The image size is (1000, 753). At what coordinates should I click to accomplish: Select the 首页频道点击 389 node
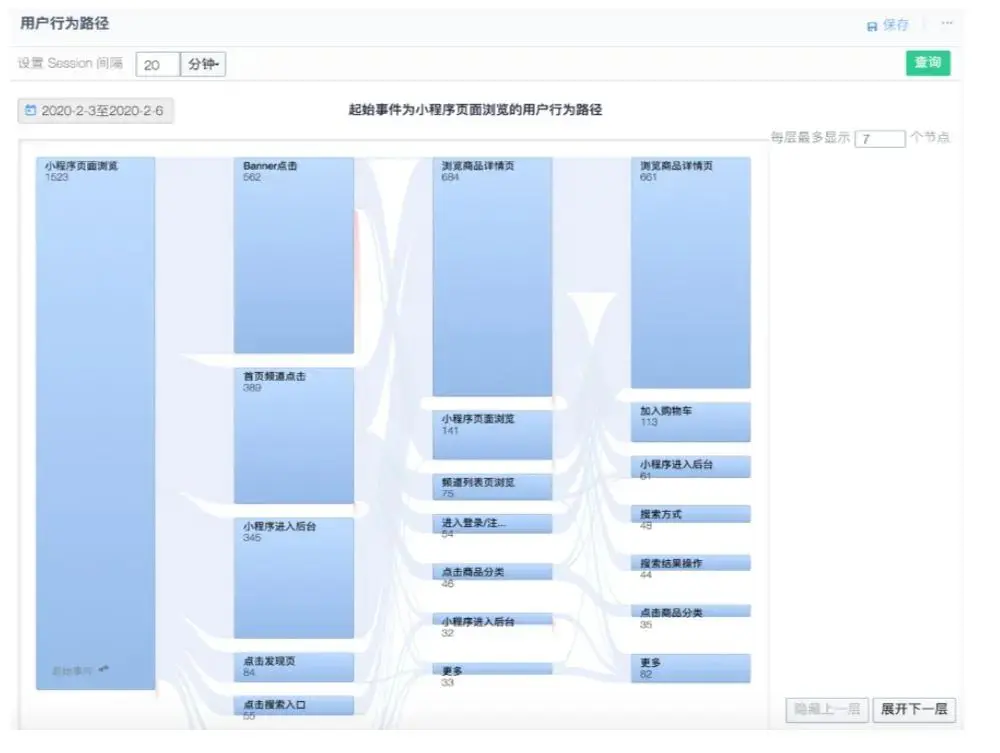click(294, 435)
